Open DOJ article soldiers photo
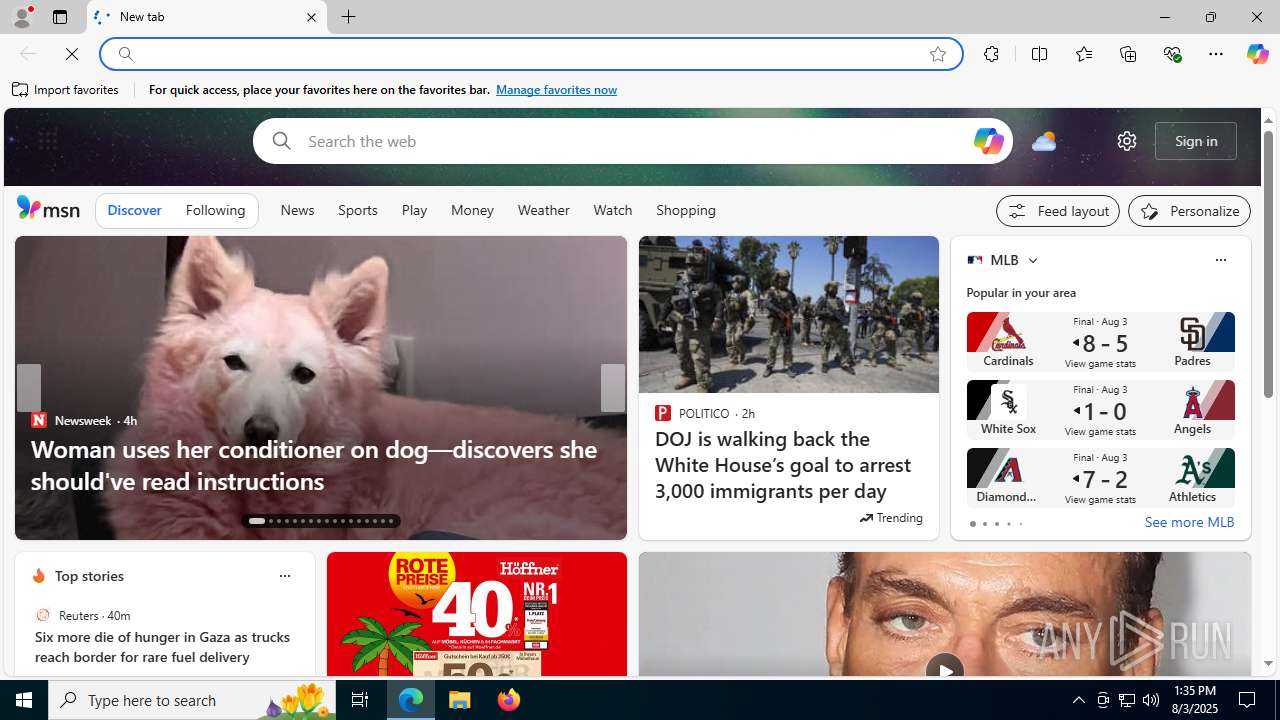This screenshot has width=1280, height=720. [x=789, y=314]
